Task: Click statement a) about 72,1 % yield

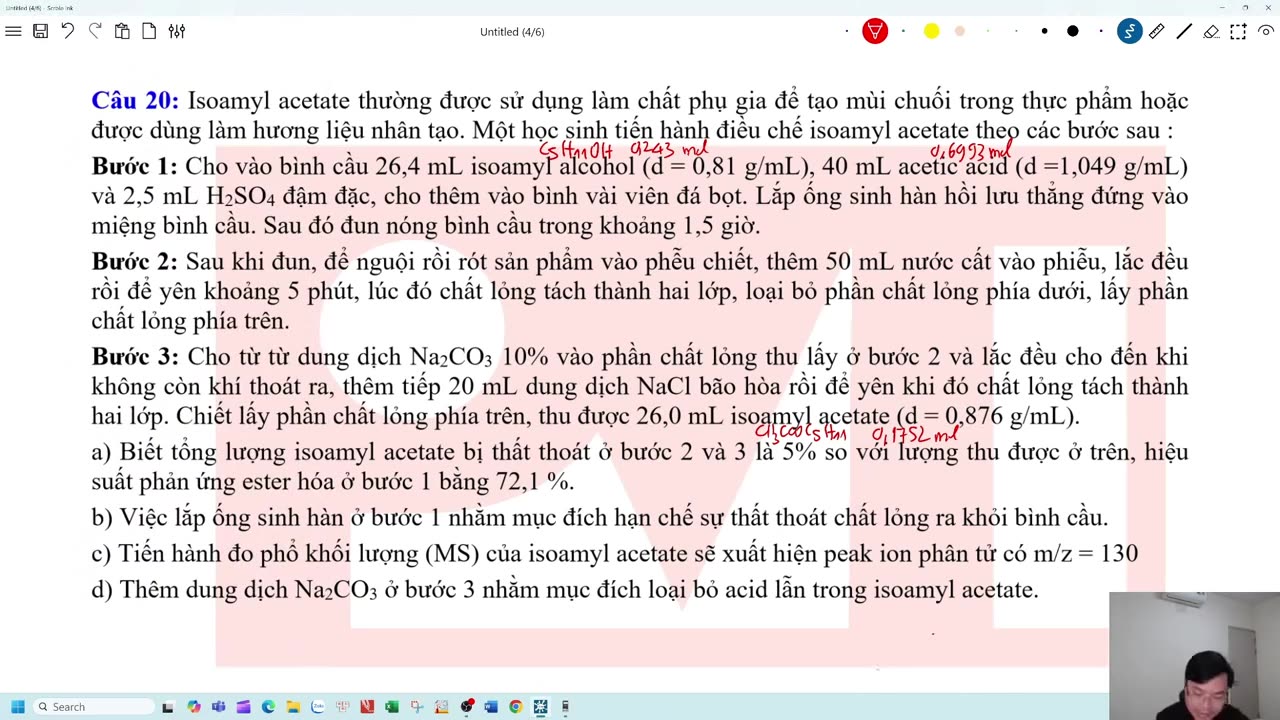Action: tap(640, 467)
